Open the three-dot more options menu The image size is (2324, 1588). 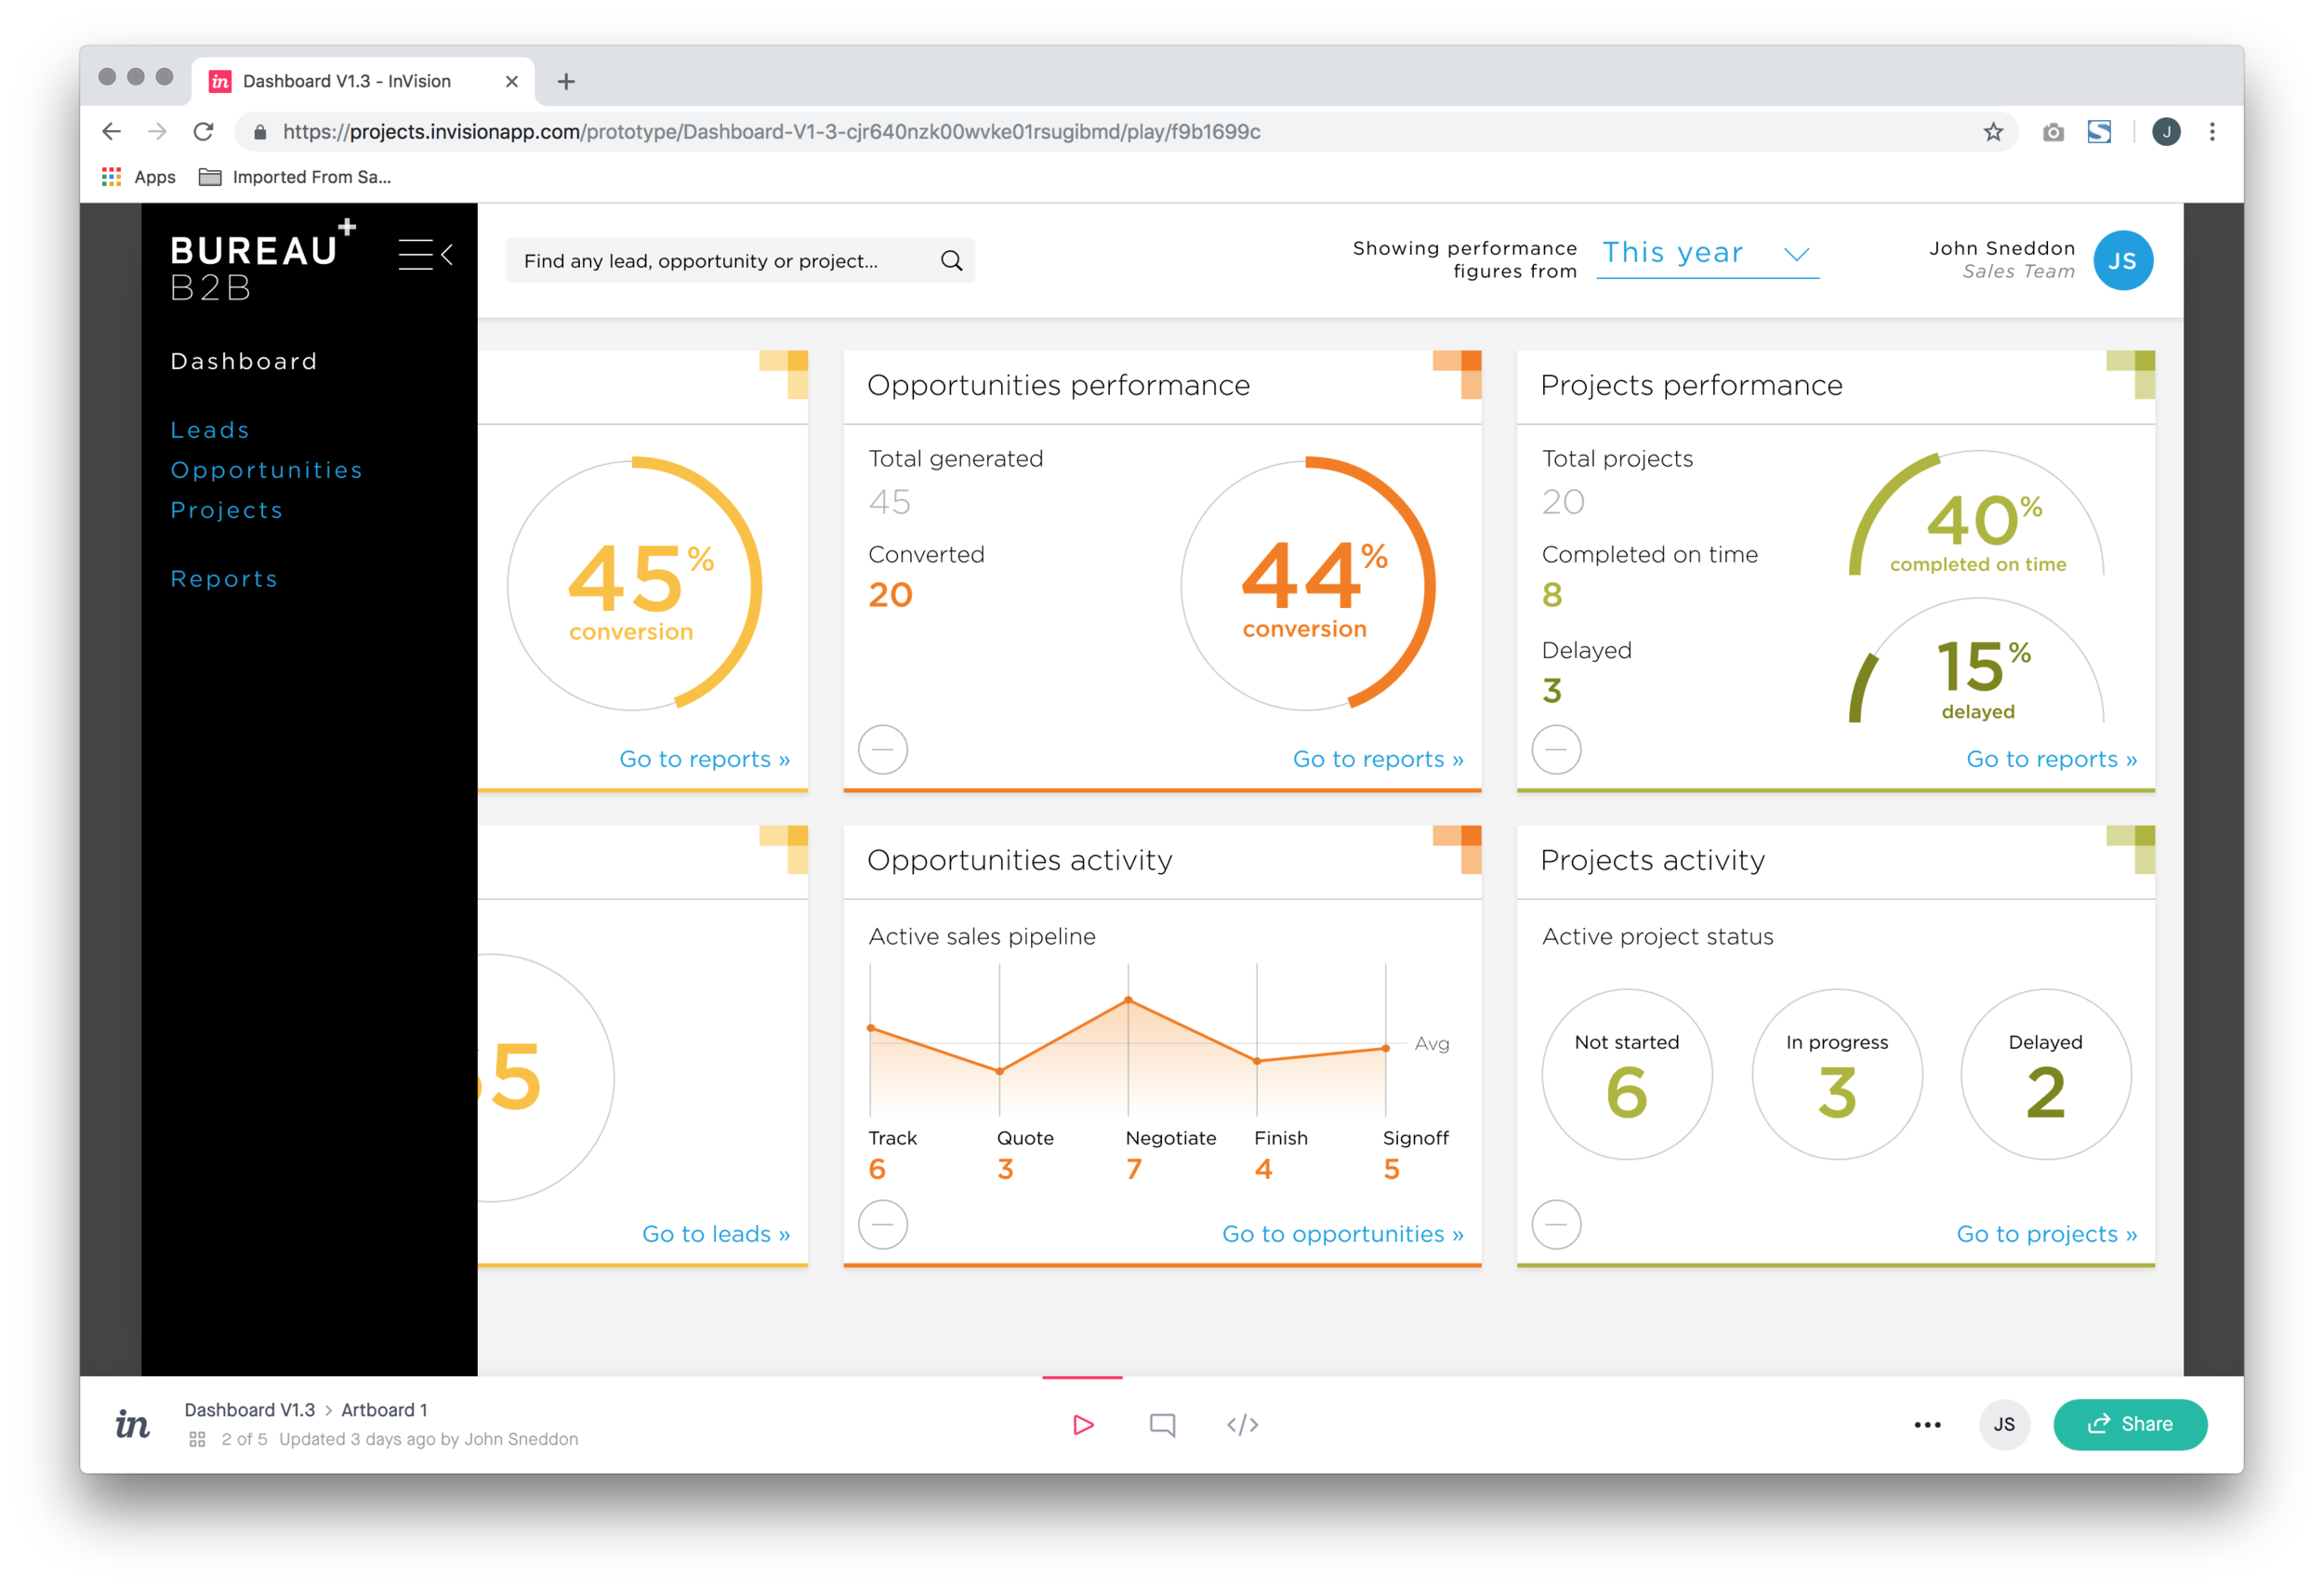tap(1927, 1425)
